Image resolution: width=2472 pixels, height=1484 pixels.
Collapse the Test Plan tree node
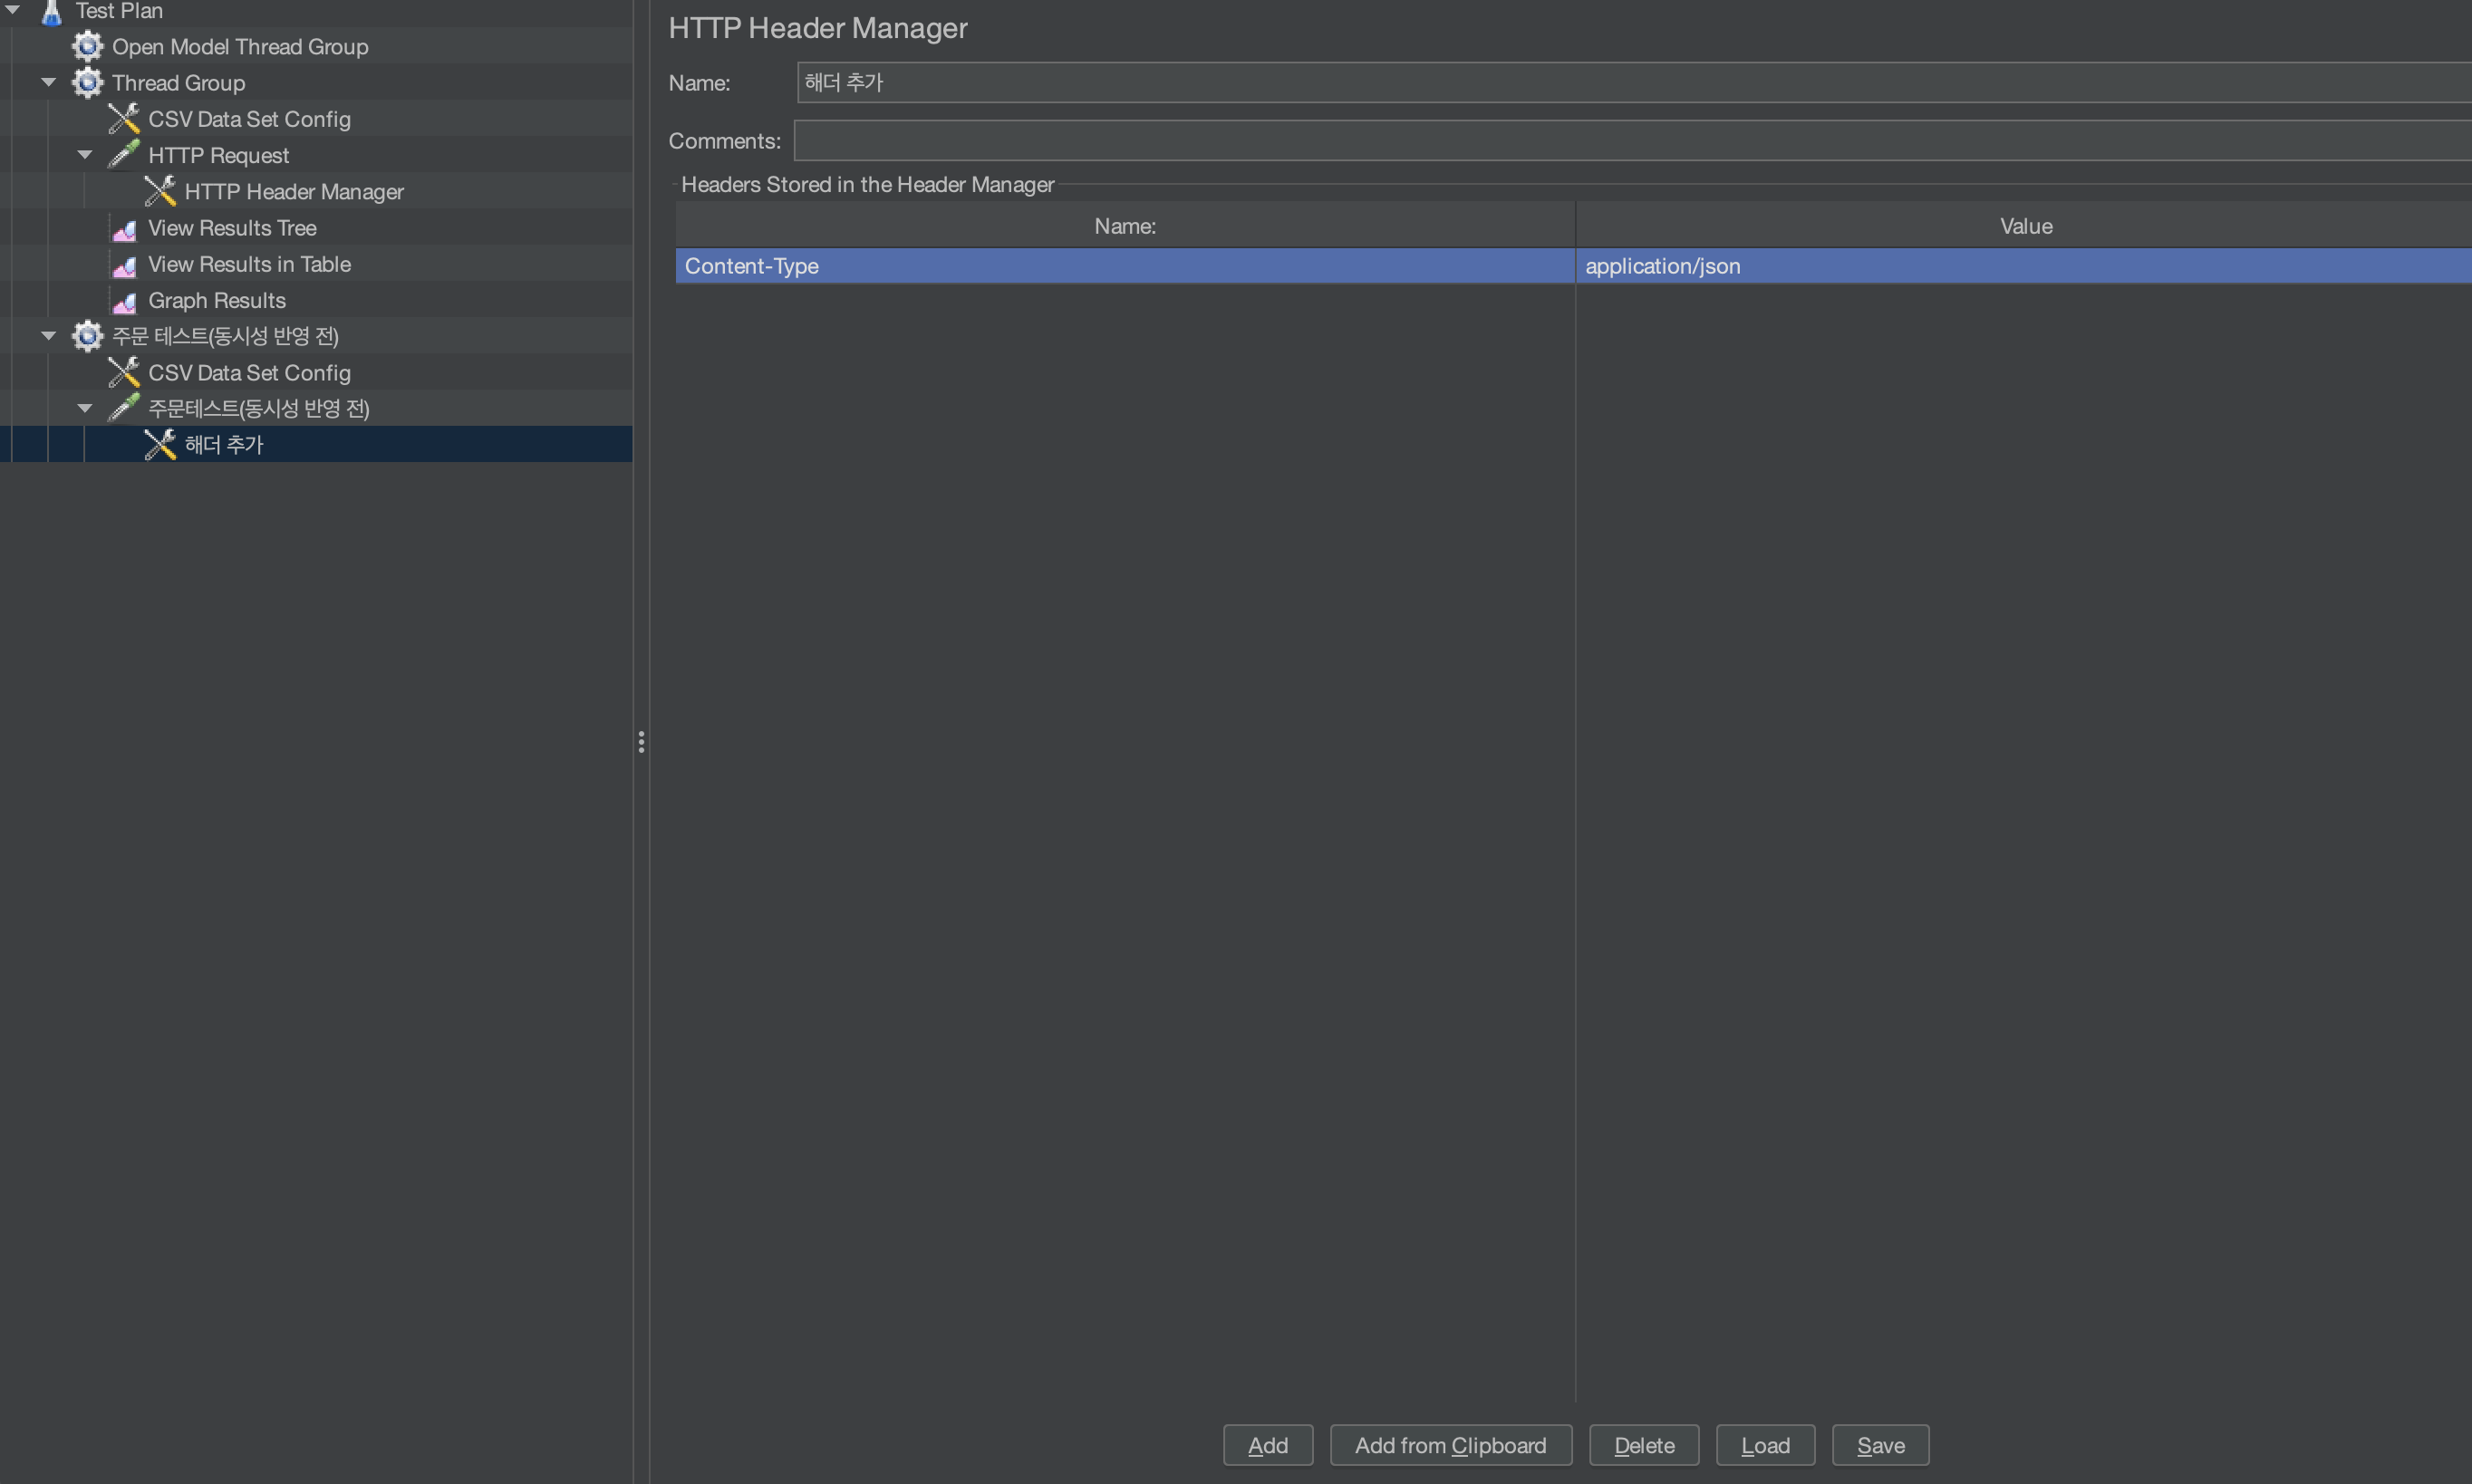pos(13,10)
